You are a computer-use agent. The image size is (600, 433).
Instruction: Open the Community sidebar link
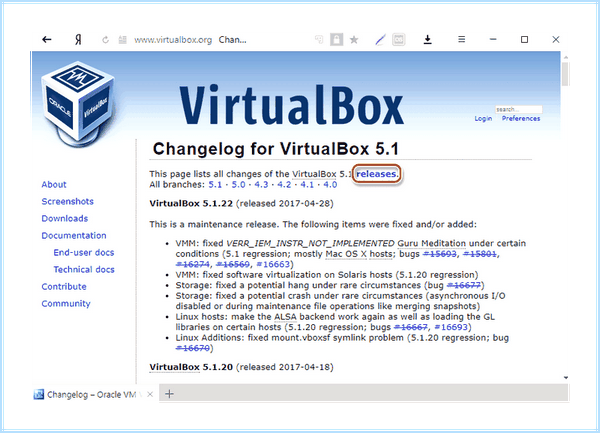66,304
